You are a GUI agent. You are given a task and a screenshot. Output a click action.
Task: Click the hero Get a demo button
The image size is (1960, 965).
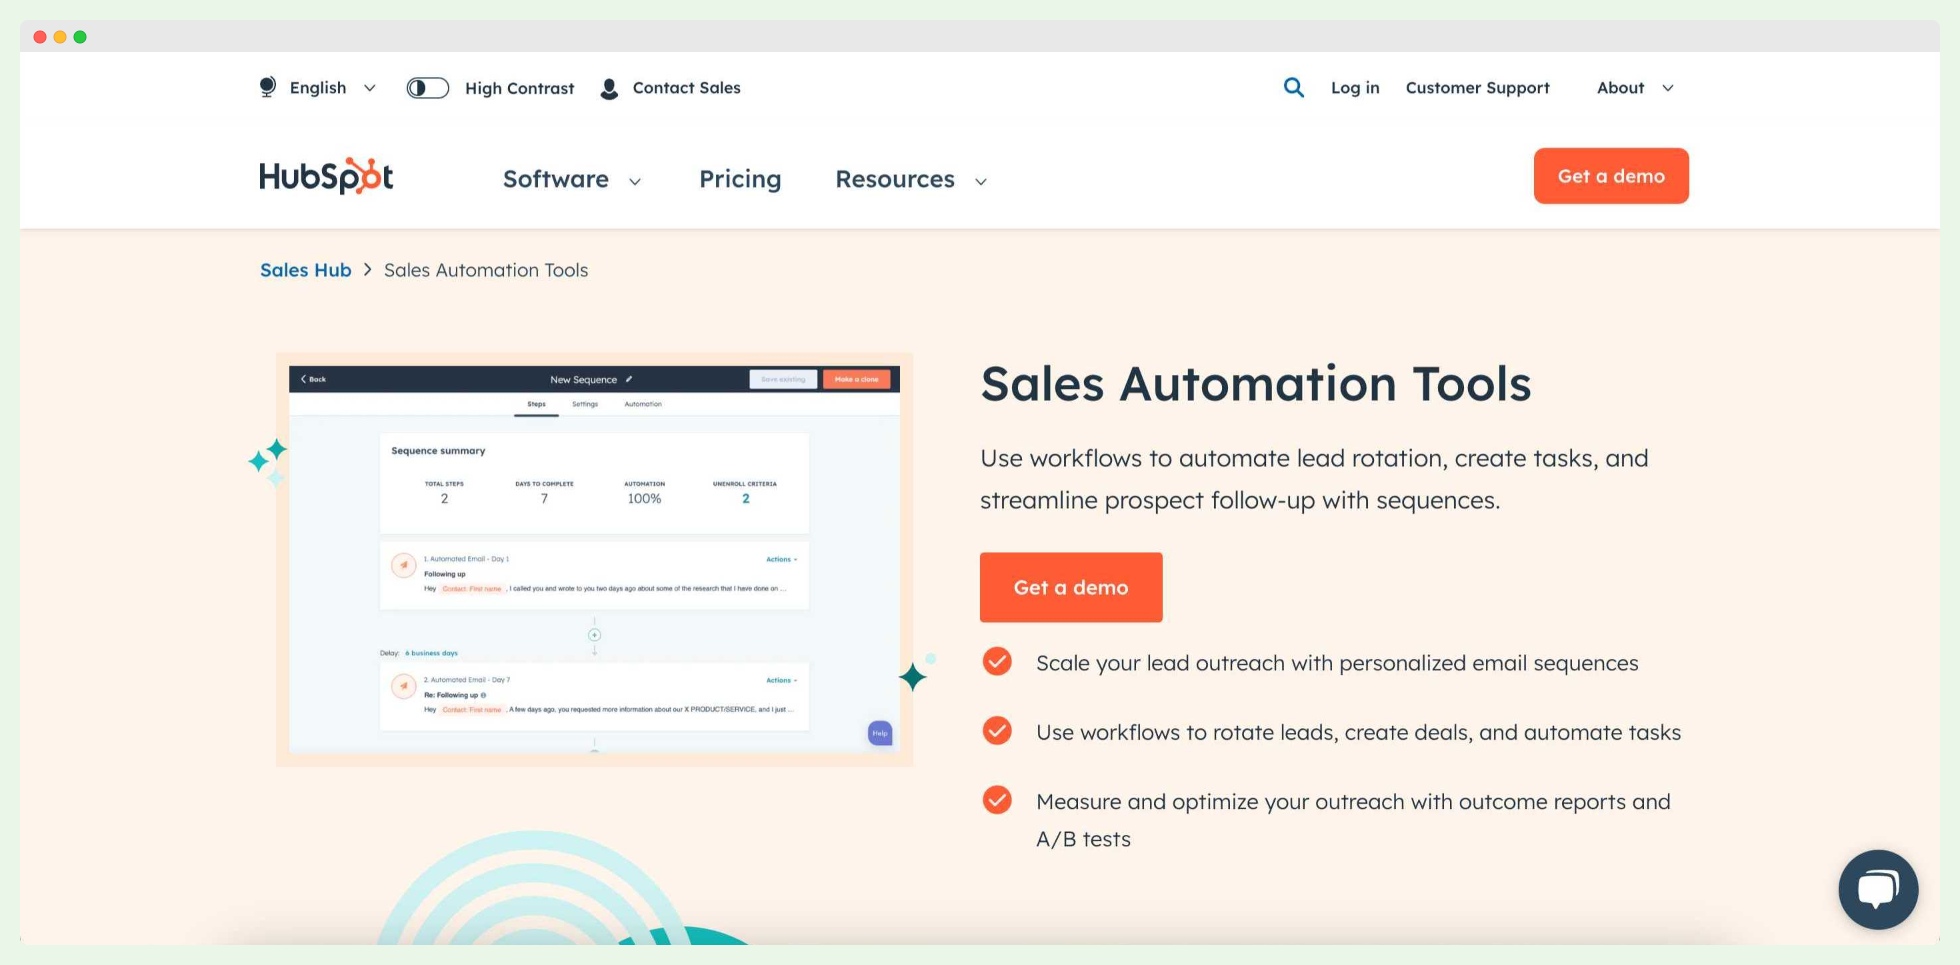pos(1071,587)
